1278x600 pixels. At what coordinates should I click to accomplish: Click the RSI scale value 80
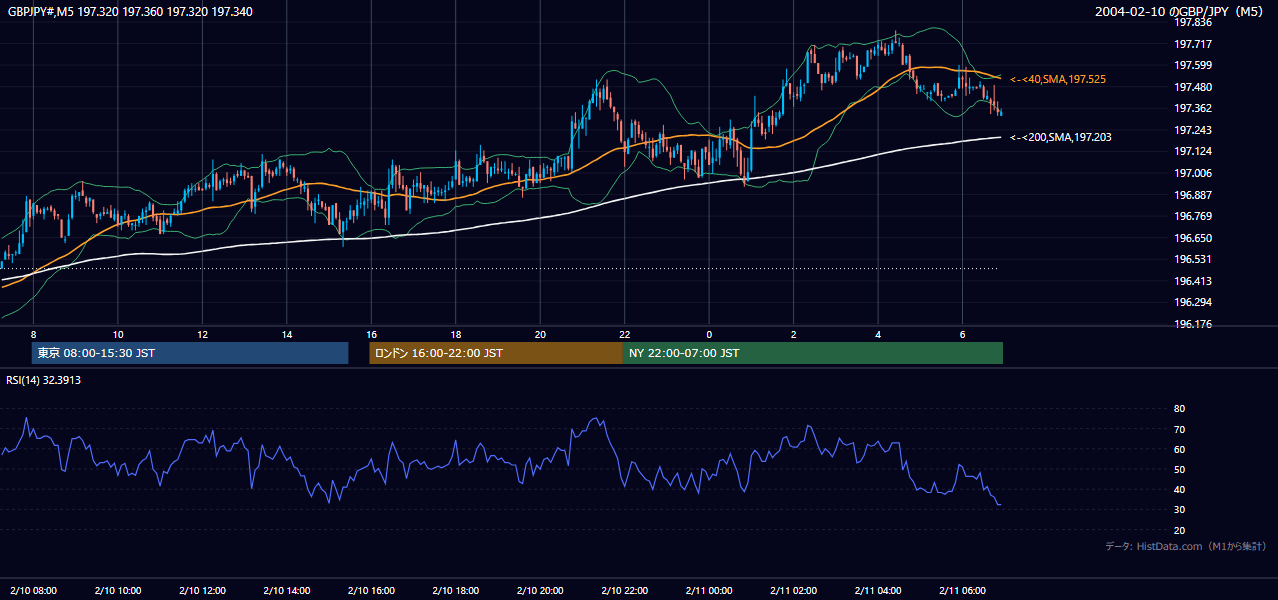coord(1179,409)
